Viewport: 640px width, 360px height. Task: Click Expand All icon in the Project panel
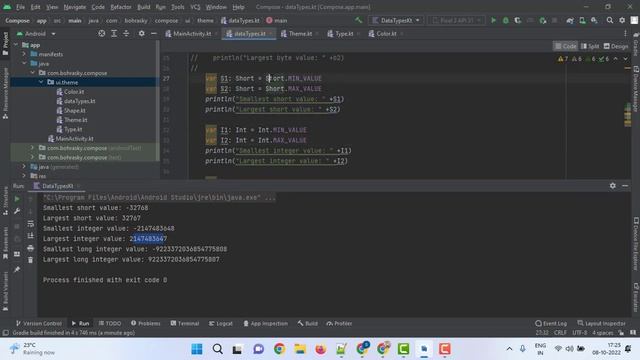114,33
